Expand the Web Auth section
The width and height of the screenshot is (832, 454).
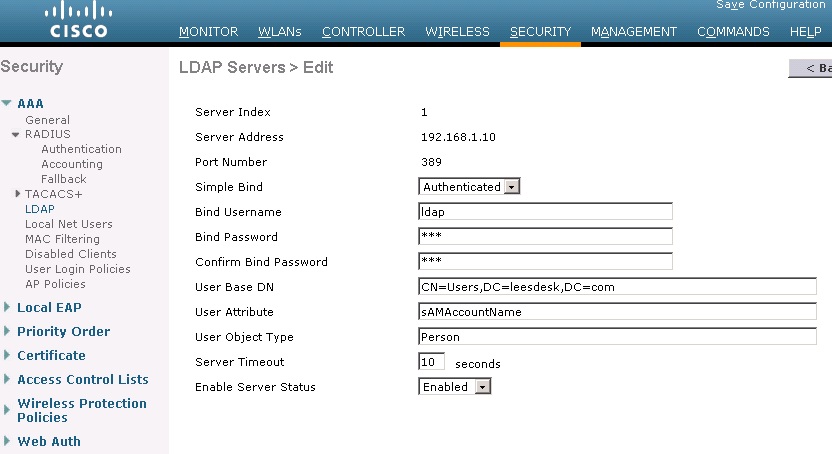tap(7, 442)
